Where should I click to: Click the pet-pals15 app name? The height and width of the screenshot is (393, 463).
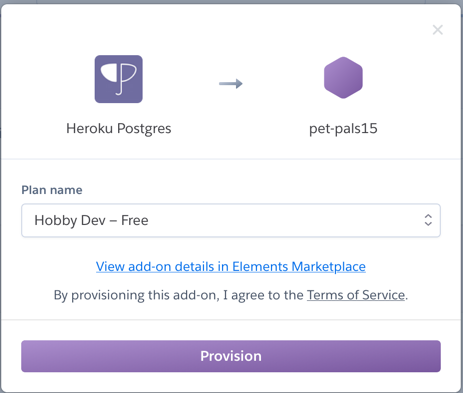343,129
